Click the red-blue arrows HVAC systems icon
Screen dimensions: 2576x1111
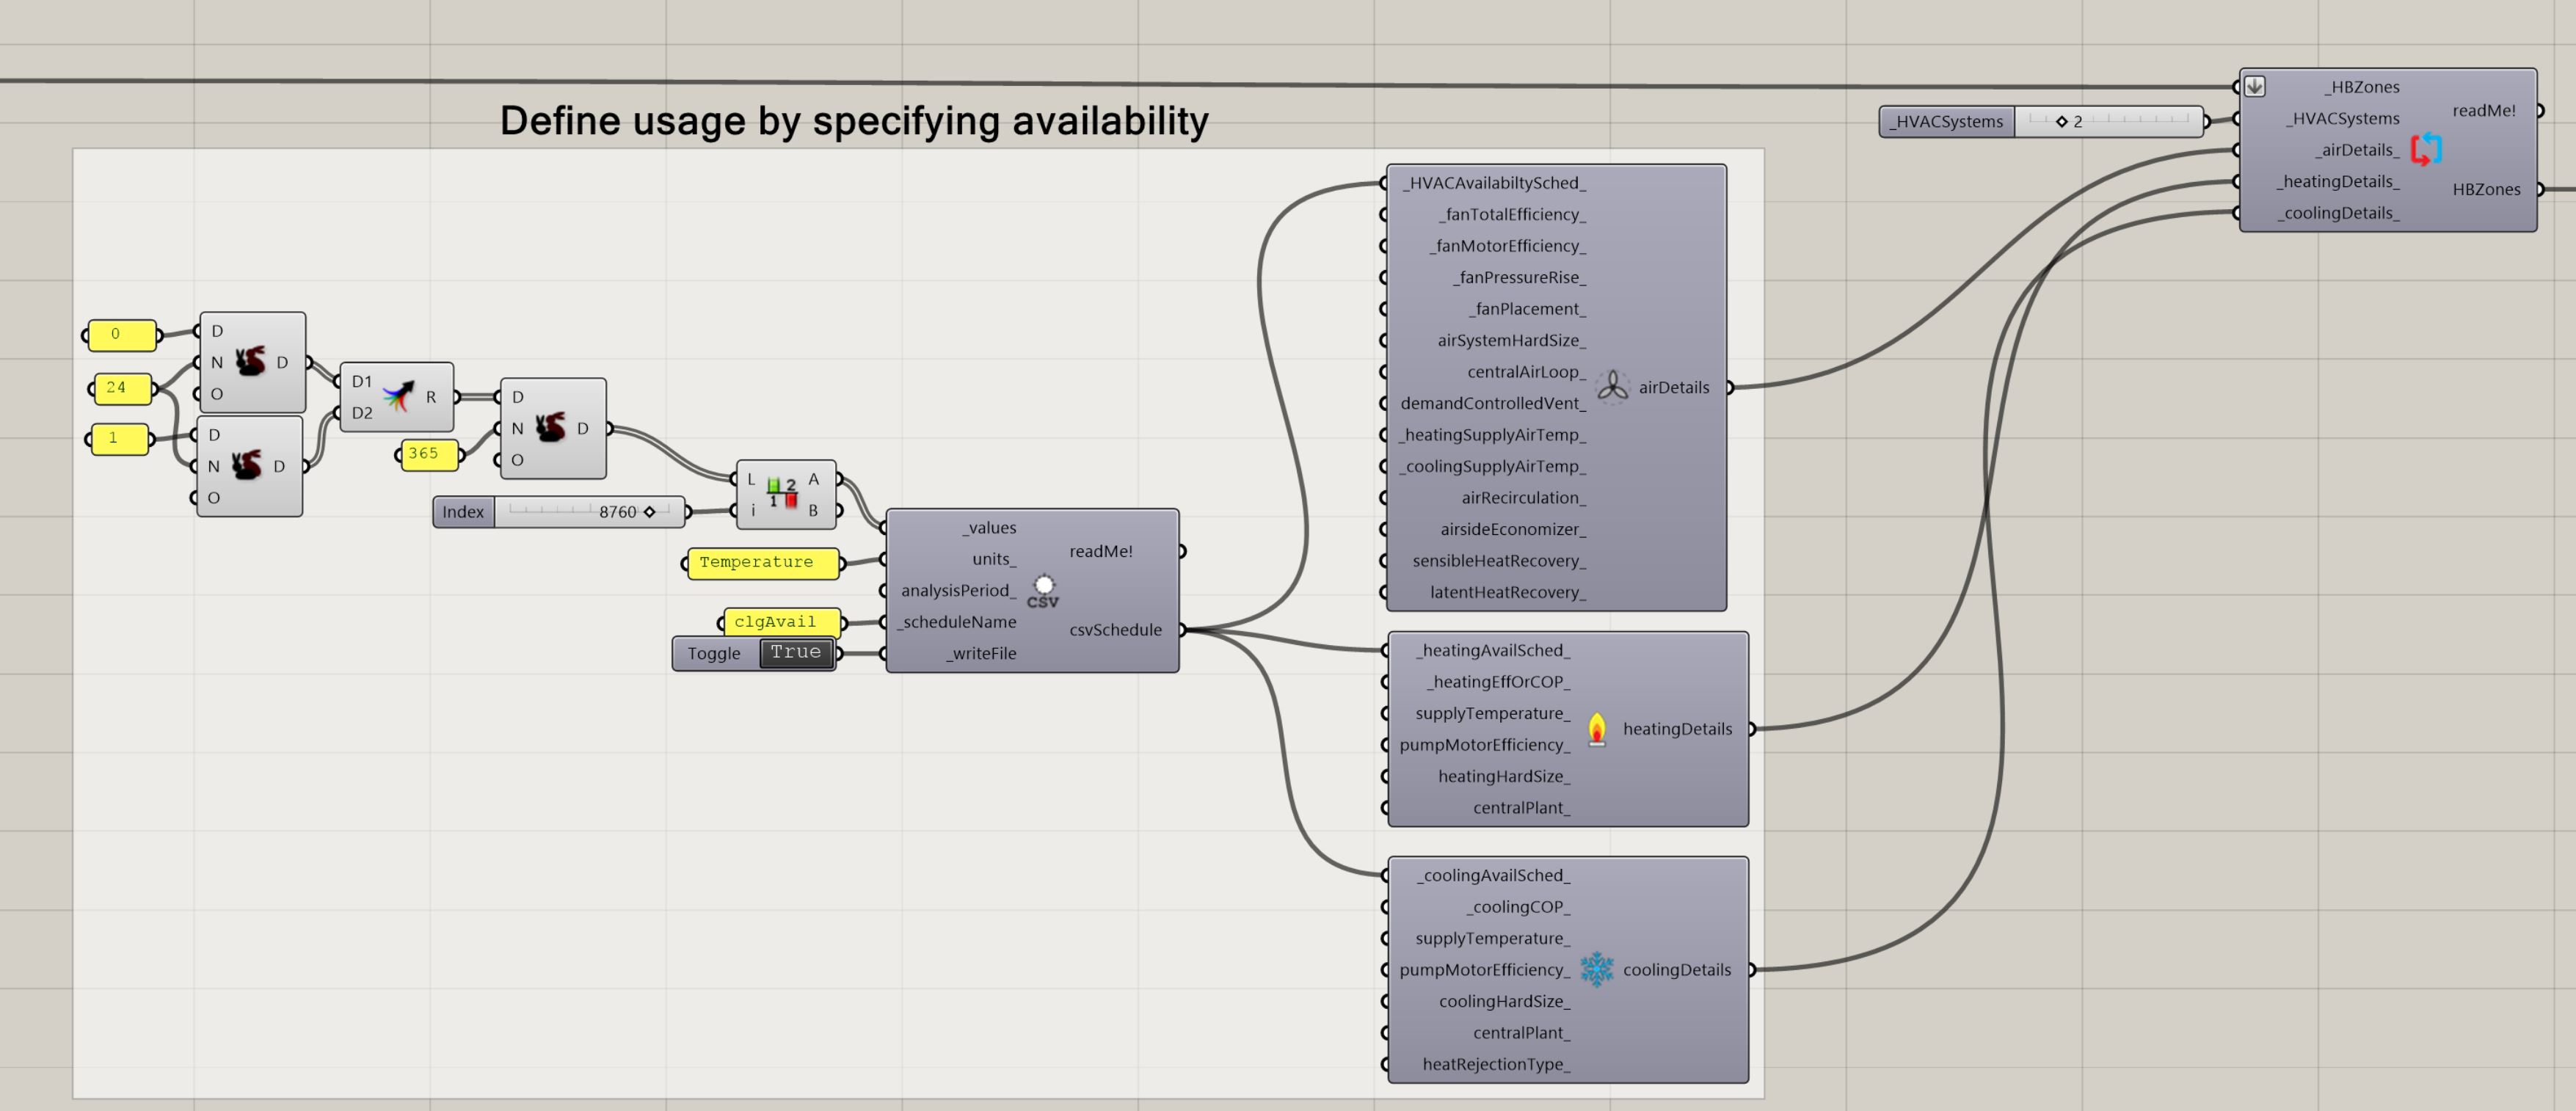pyautogui.click(x=2425, y=150)
